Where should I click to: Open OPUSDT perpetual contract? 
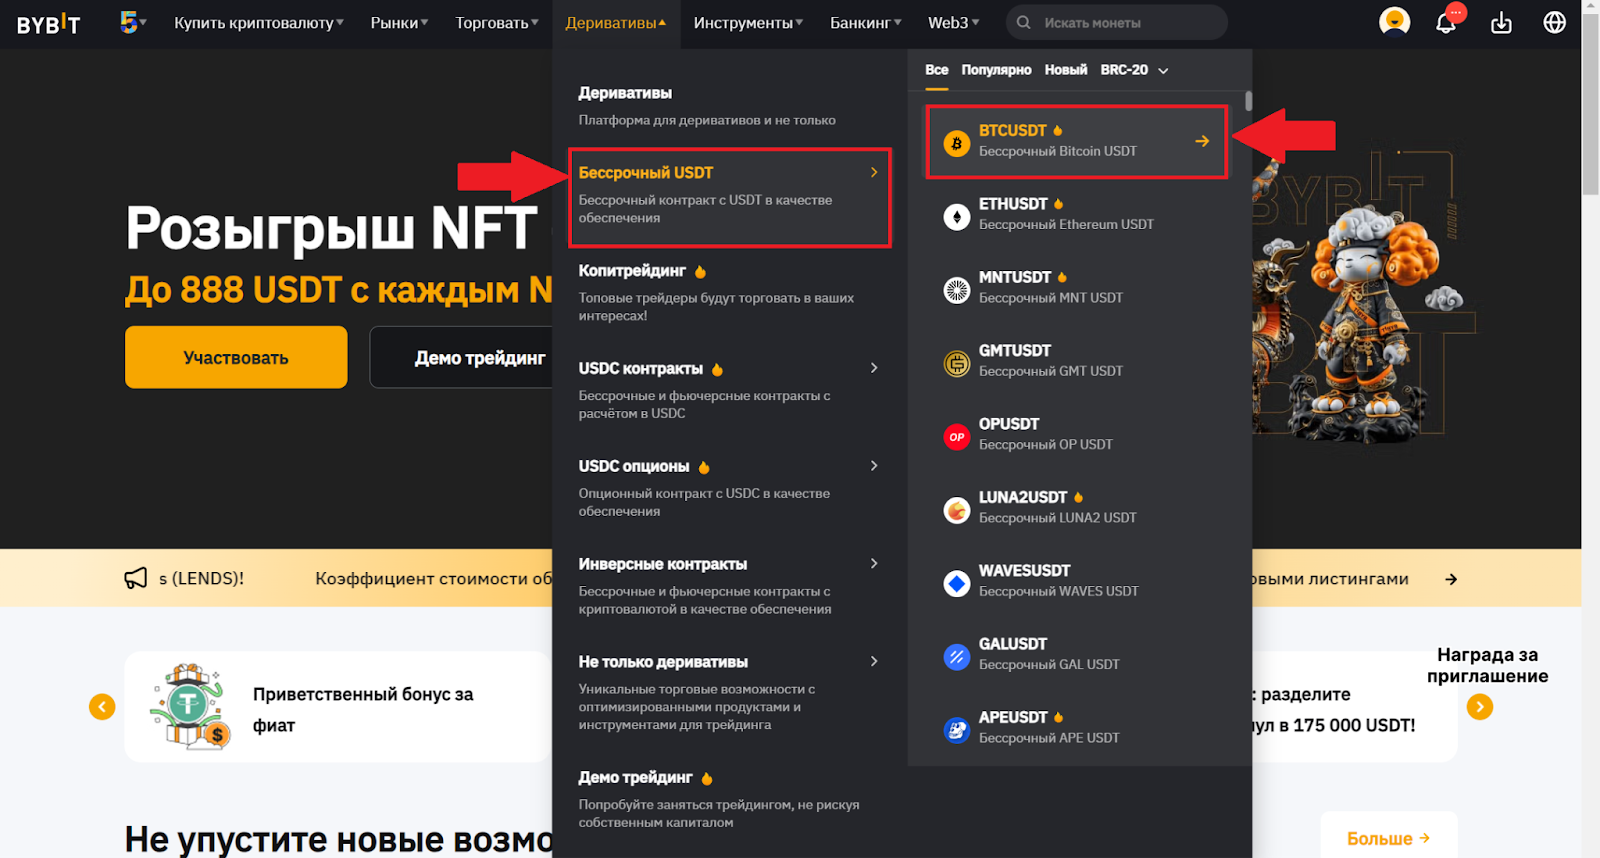coord(1076,434)
